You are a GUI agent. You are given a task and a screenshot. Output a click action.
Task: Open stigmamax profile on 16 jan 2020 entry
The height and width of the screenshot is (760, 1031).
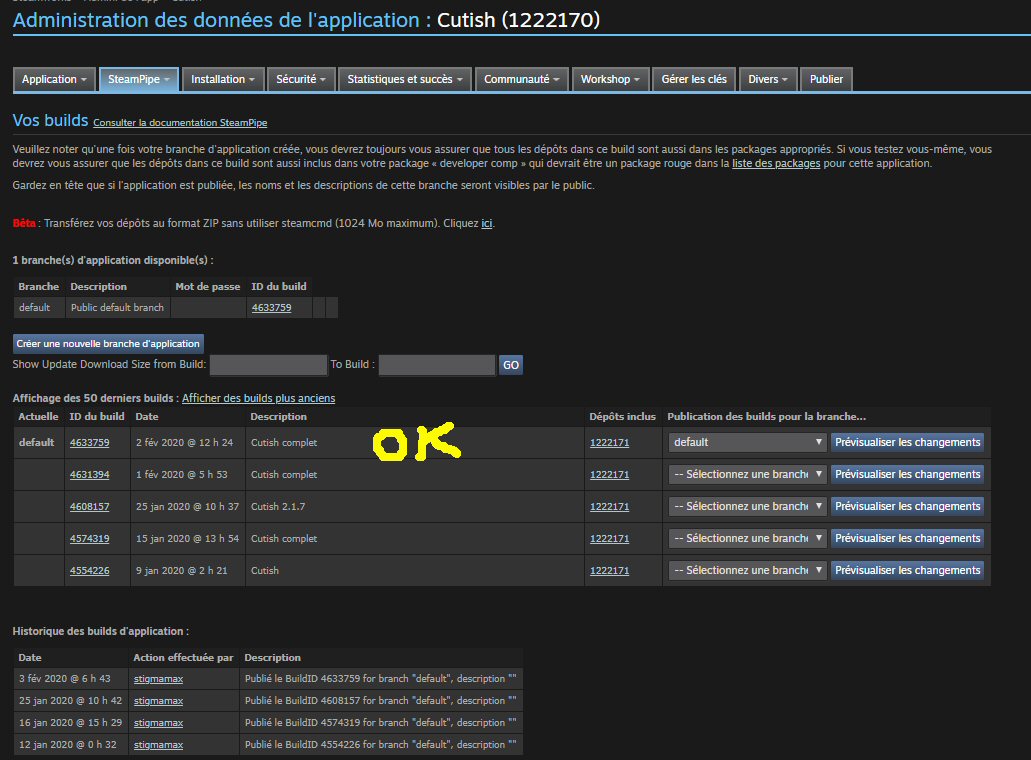point(158,723)
